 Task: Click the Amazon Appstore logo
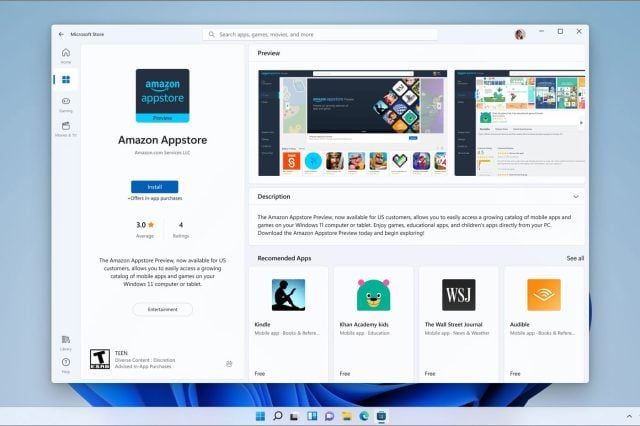(162, 95)
